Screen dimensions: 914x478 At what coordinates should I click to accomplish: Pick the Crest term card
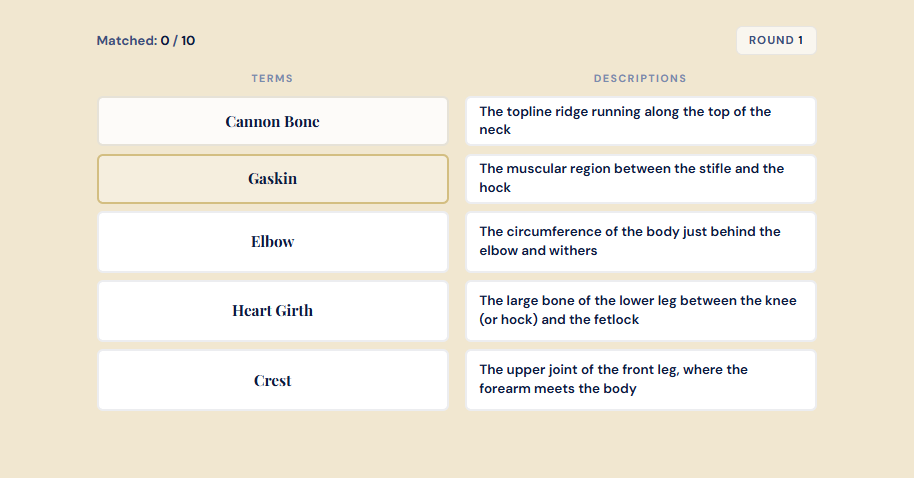[x=273, y=380]
